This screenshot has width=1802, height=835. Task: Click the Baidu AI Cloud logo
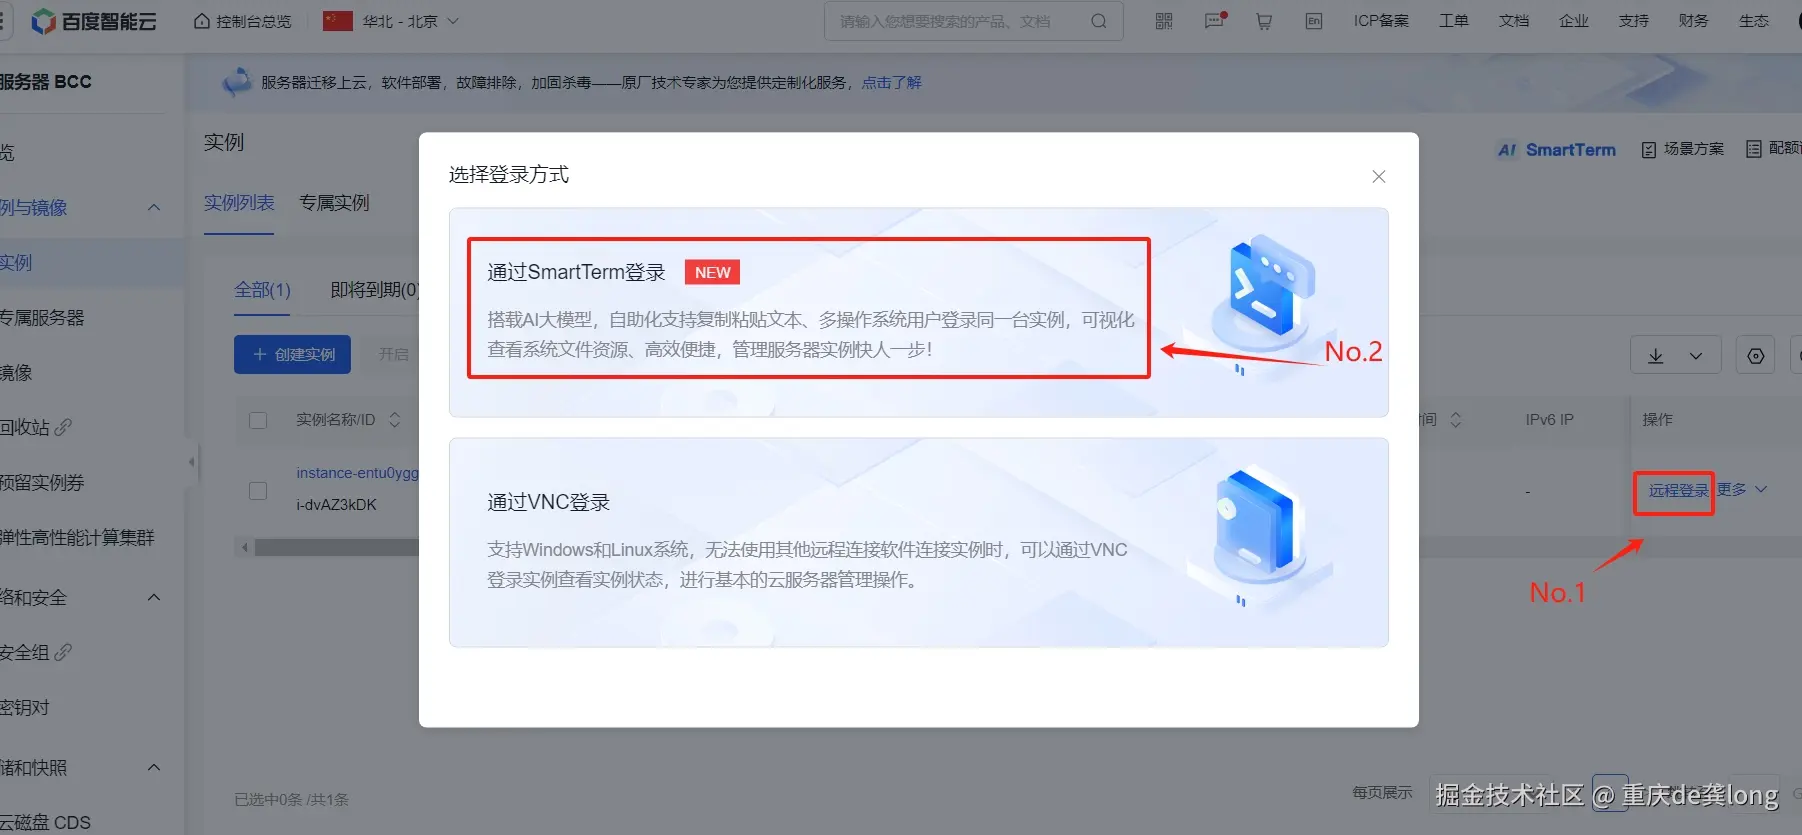point(94,21)
